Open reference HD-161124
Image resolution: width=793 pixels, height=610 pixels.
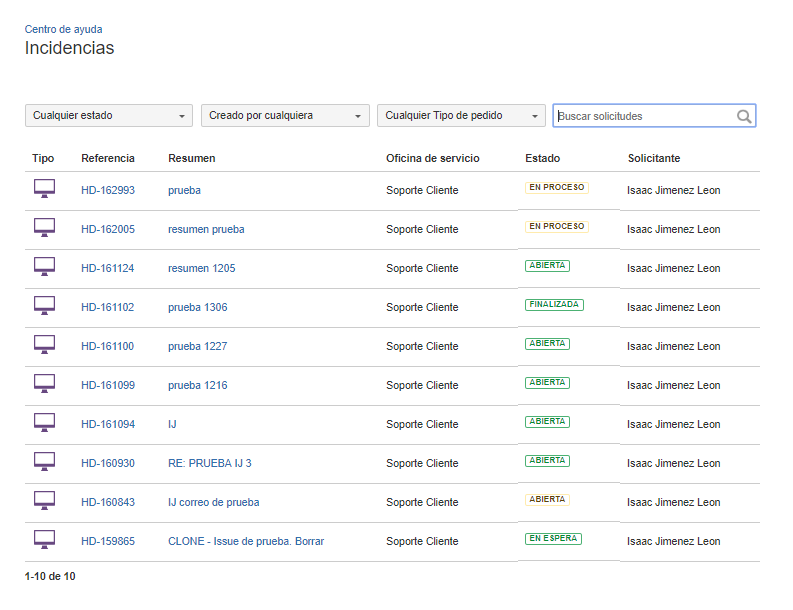click(107, 268)
